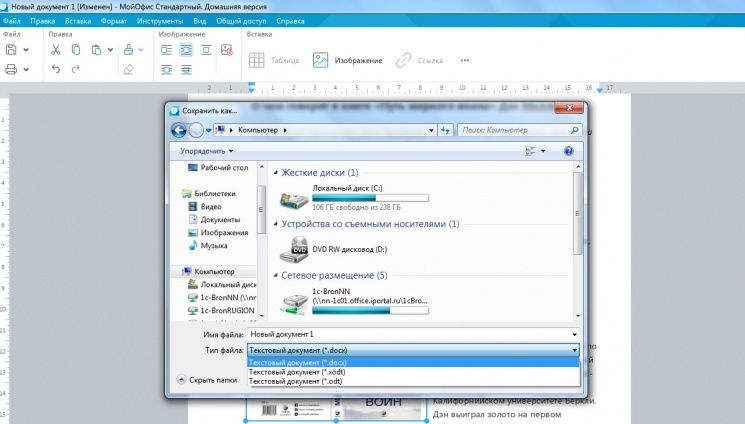Click the Cut scissors icon
This screenshot has width=745, height=424.
coord(56,49)
